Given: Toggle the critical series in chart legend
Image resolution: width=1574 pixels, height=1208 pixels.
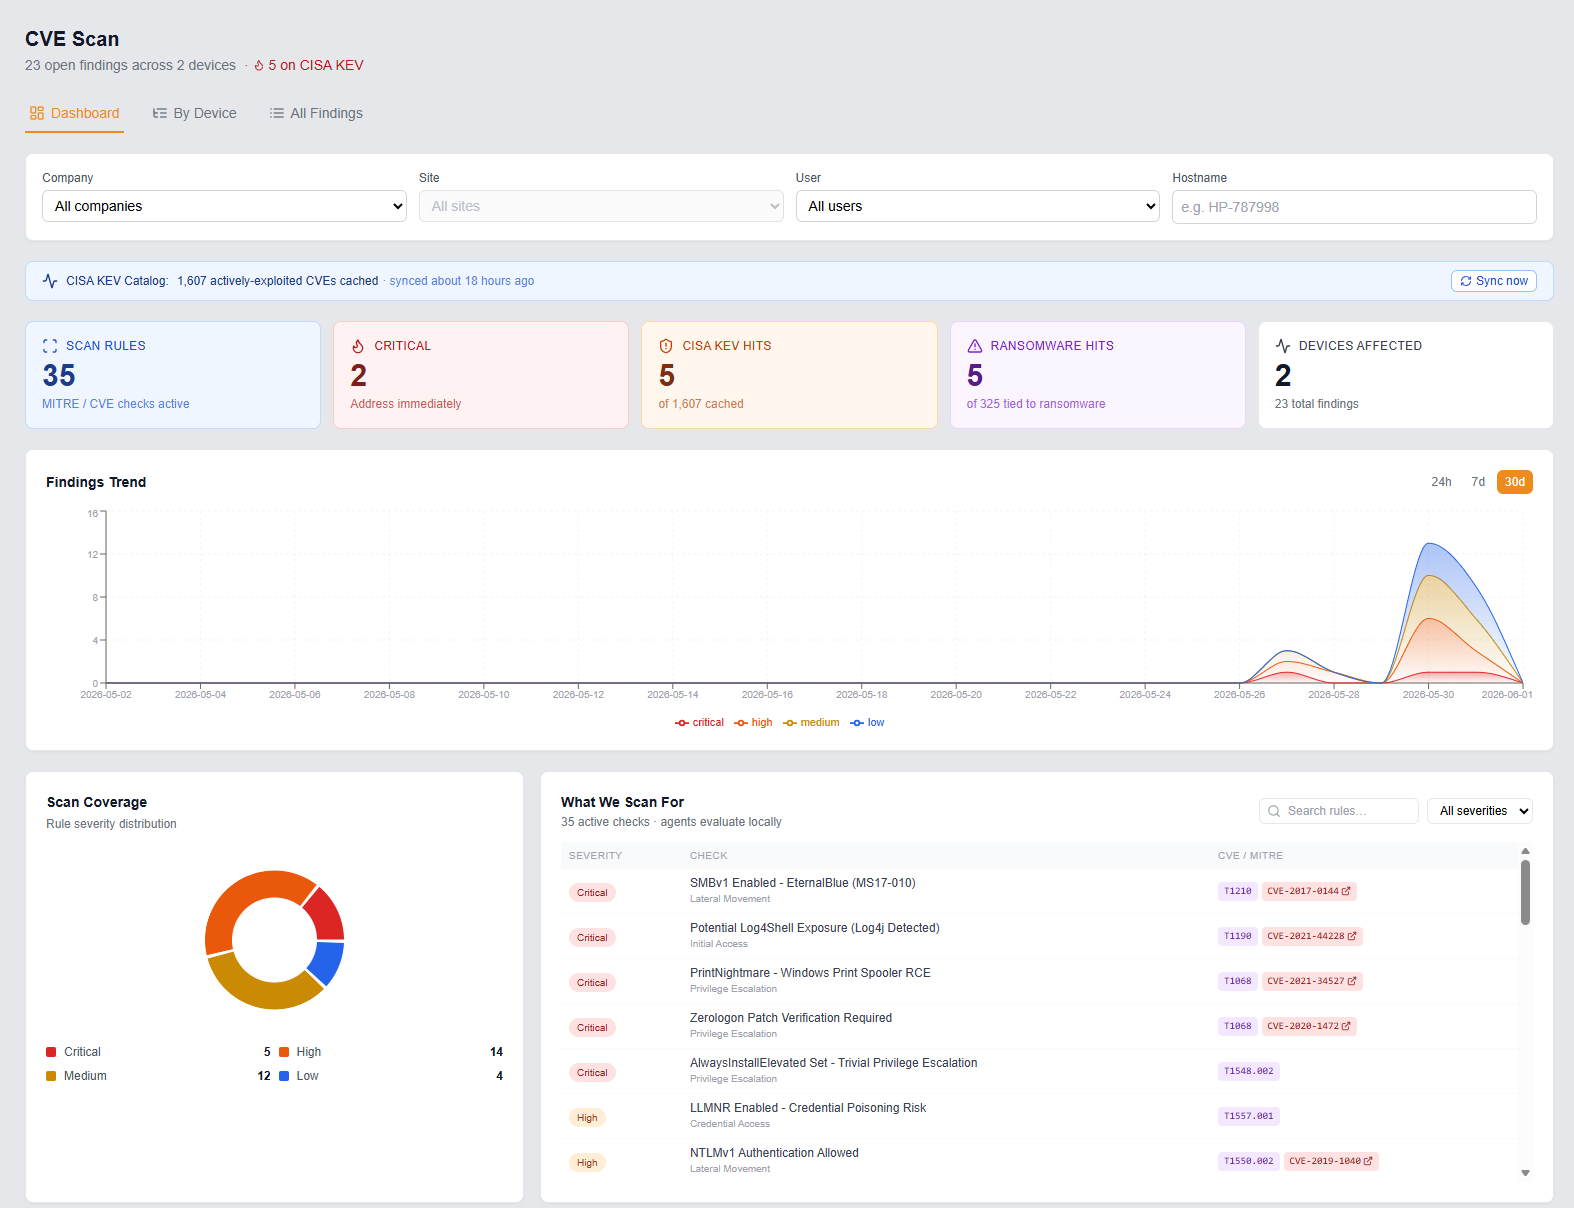Looking at the screenshot, I should pos(699,723).
